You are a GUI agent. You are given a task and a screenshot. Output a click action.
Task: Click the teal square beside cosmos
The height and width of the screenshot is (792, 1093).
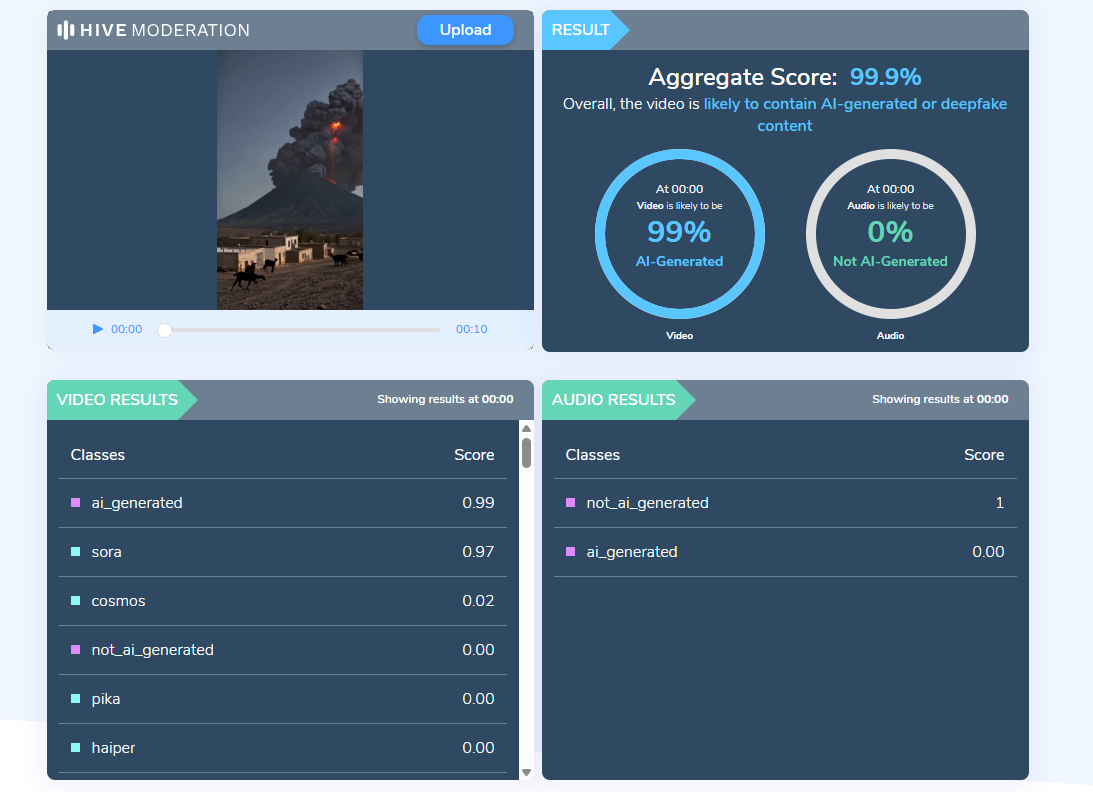[76, 601]
